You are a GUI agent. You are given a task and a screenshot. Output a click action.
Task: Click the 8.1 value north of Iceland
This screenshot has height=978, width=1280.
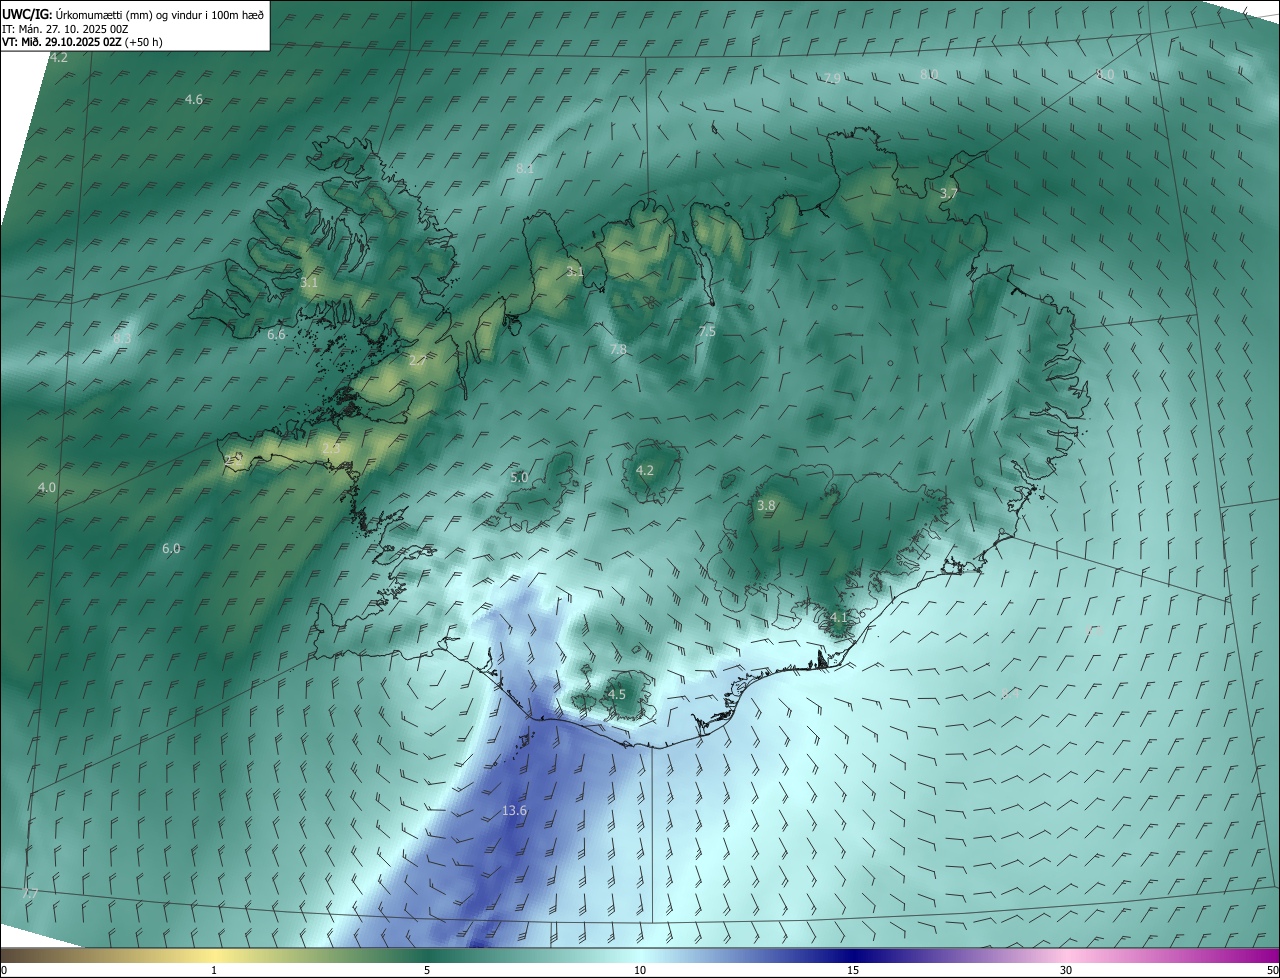tap(525, 169)
